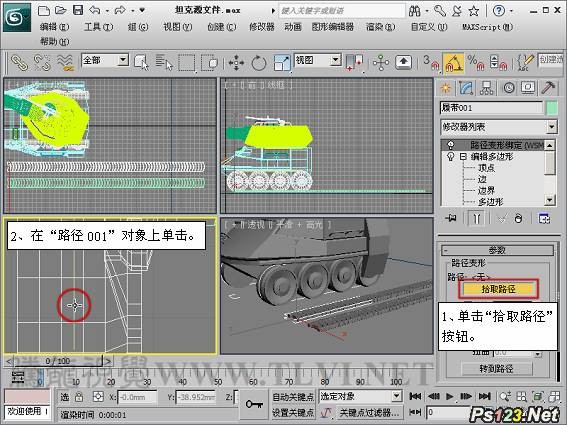Open the 选定对象 dropdown
Screen dimensions: 567x425
361,397
